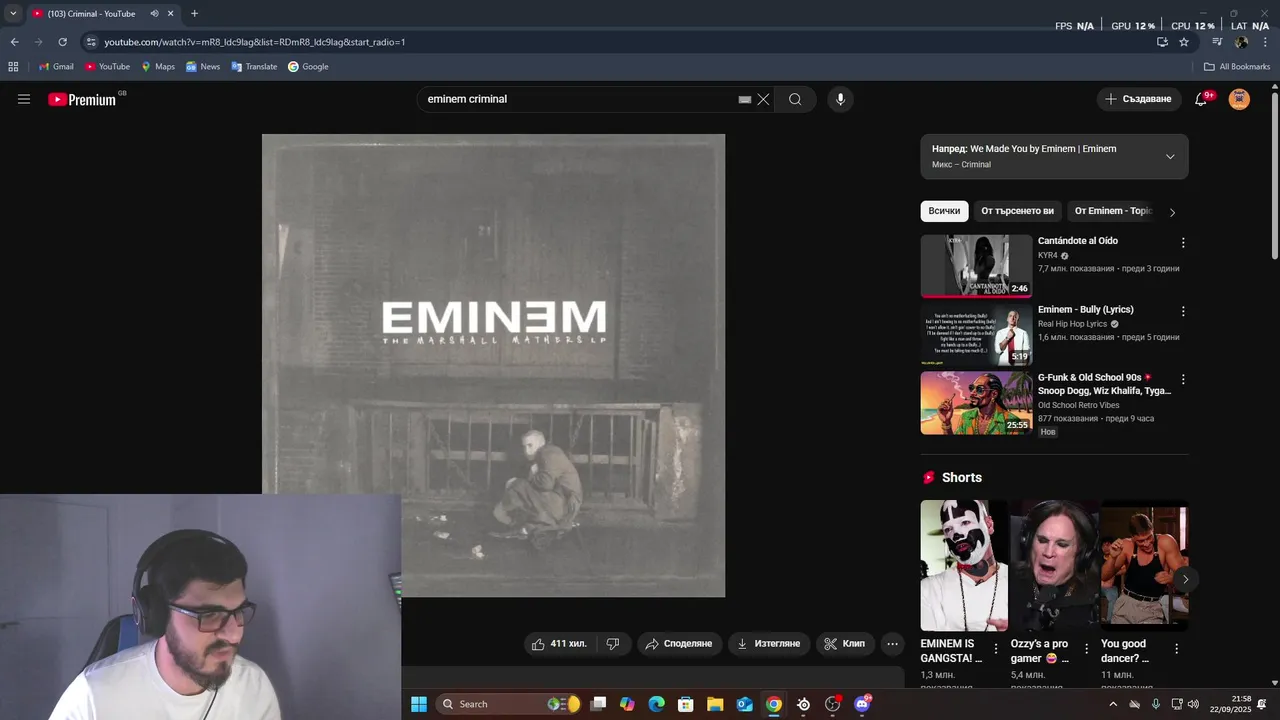Open options for G-Funk & Old School 90s
Viewport: 1280px width, 720px height.
[x=1183, y=380]
